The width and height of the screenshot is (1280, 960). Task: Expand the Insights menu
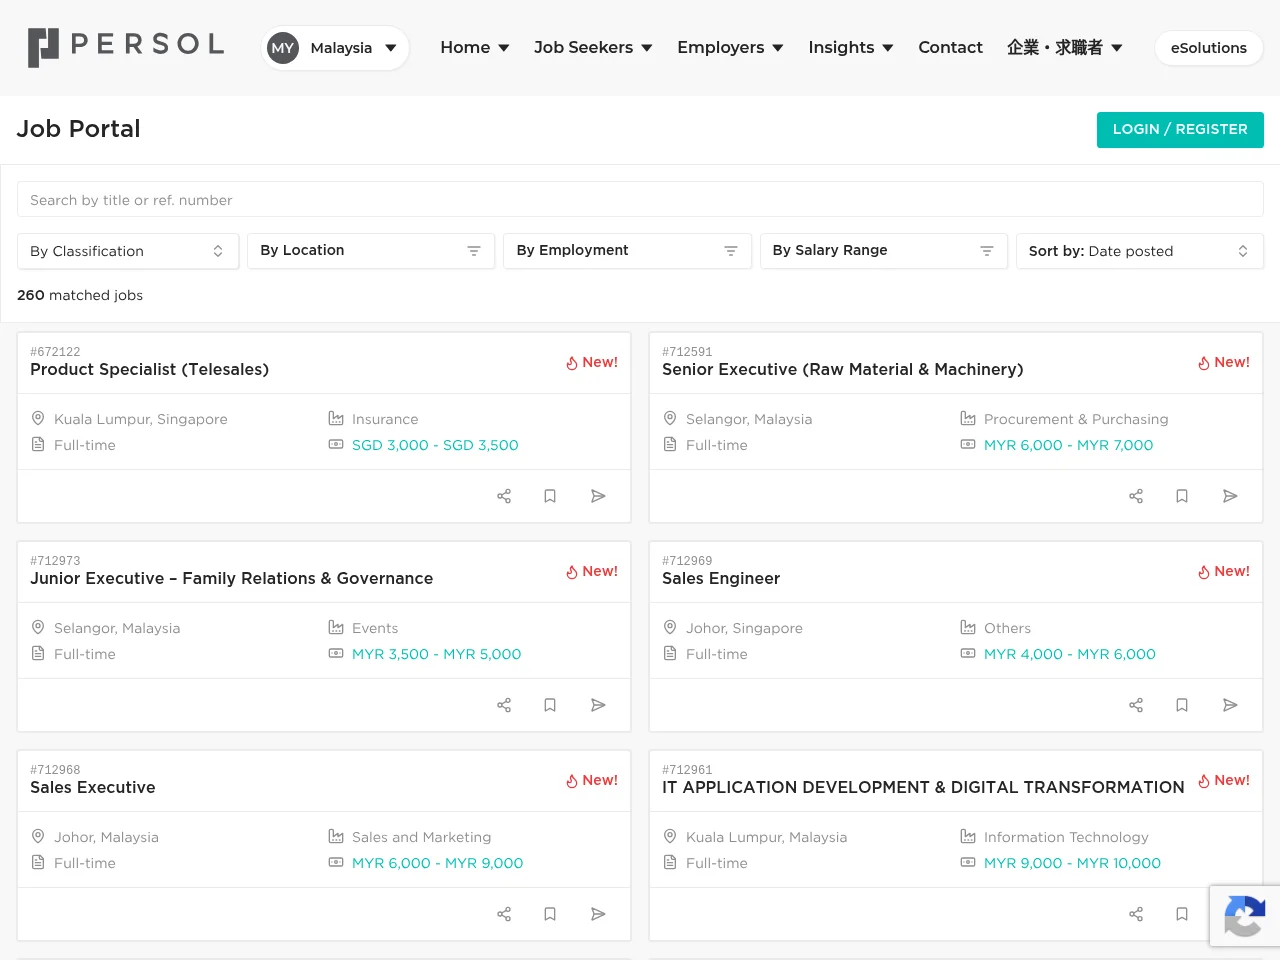[x=851, y=47]
